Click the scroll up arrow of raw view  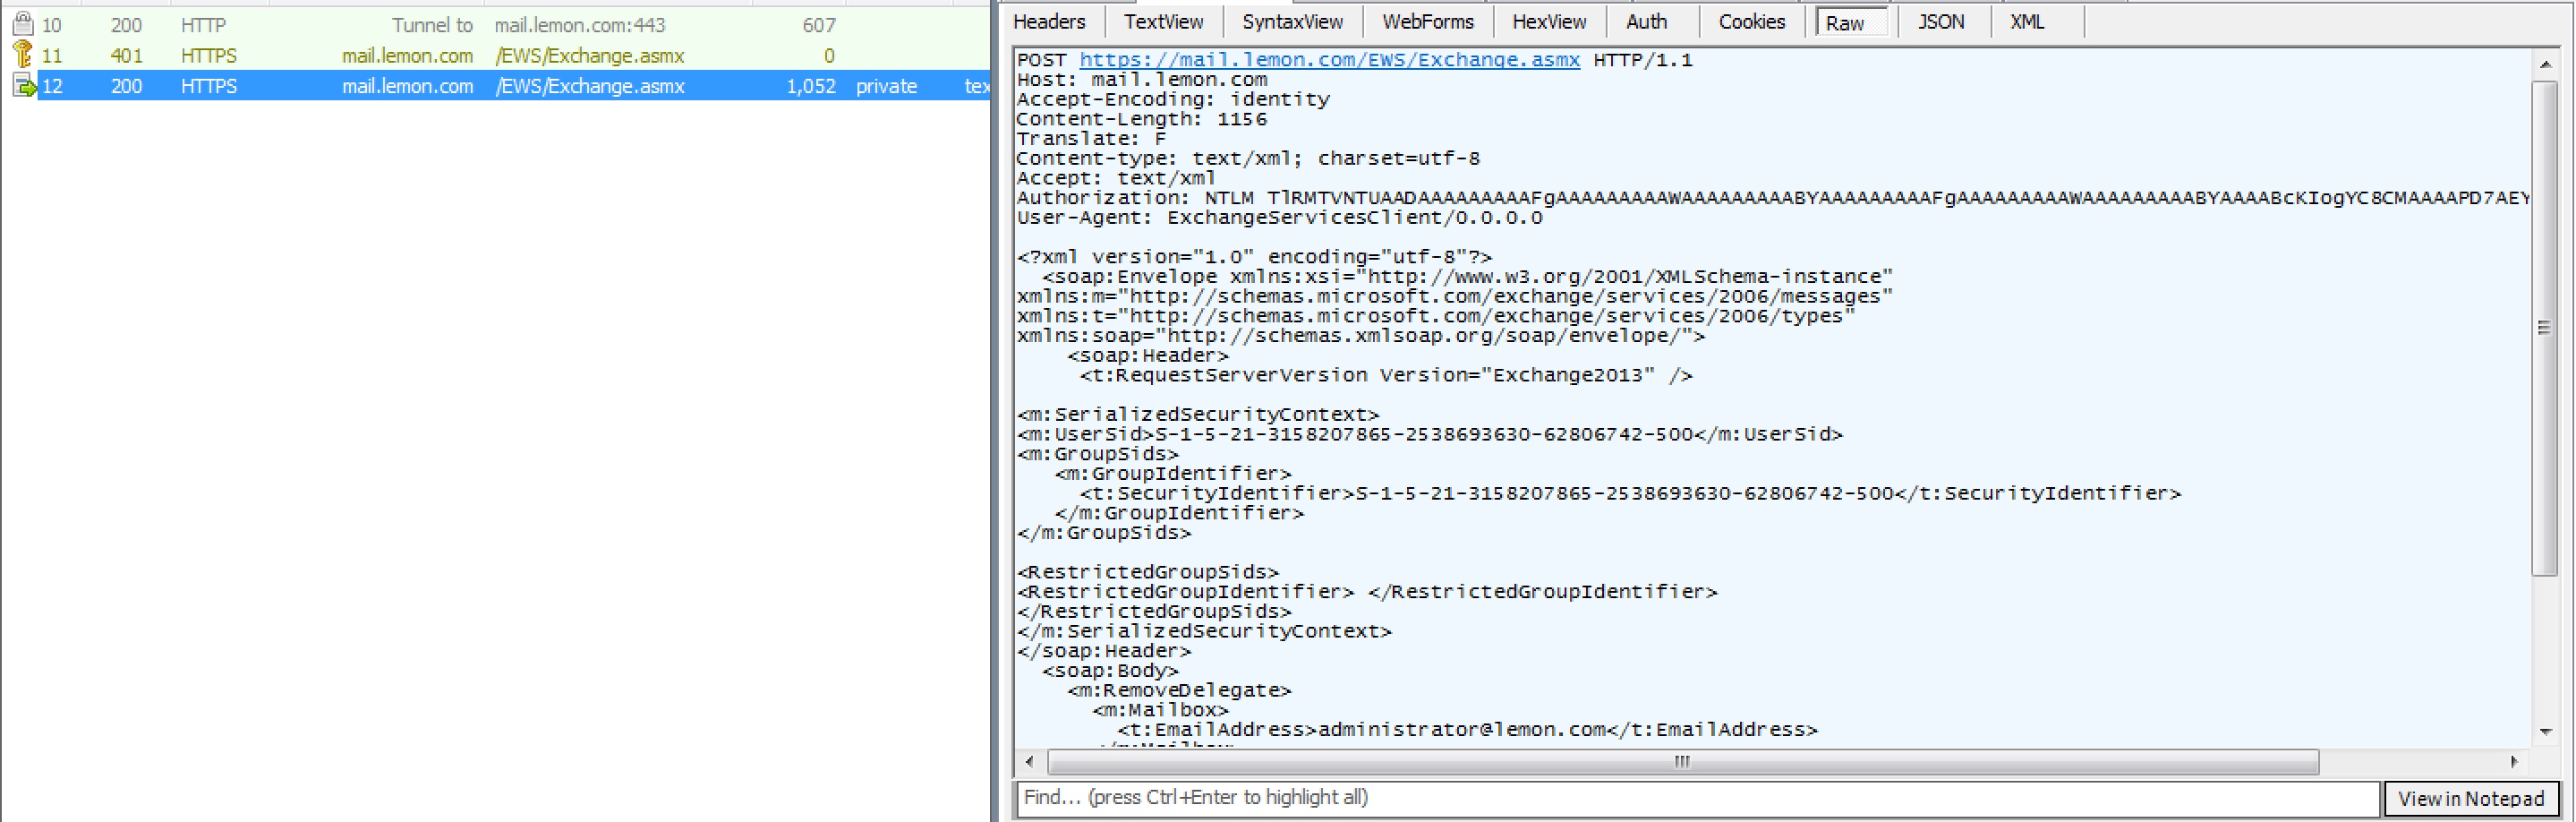click(2545, 64)
